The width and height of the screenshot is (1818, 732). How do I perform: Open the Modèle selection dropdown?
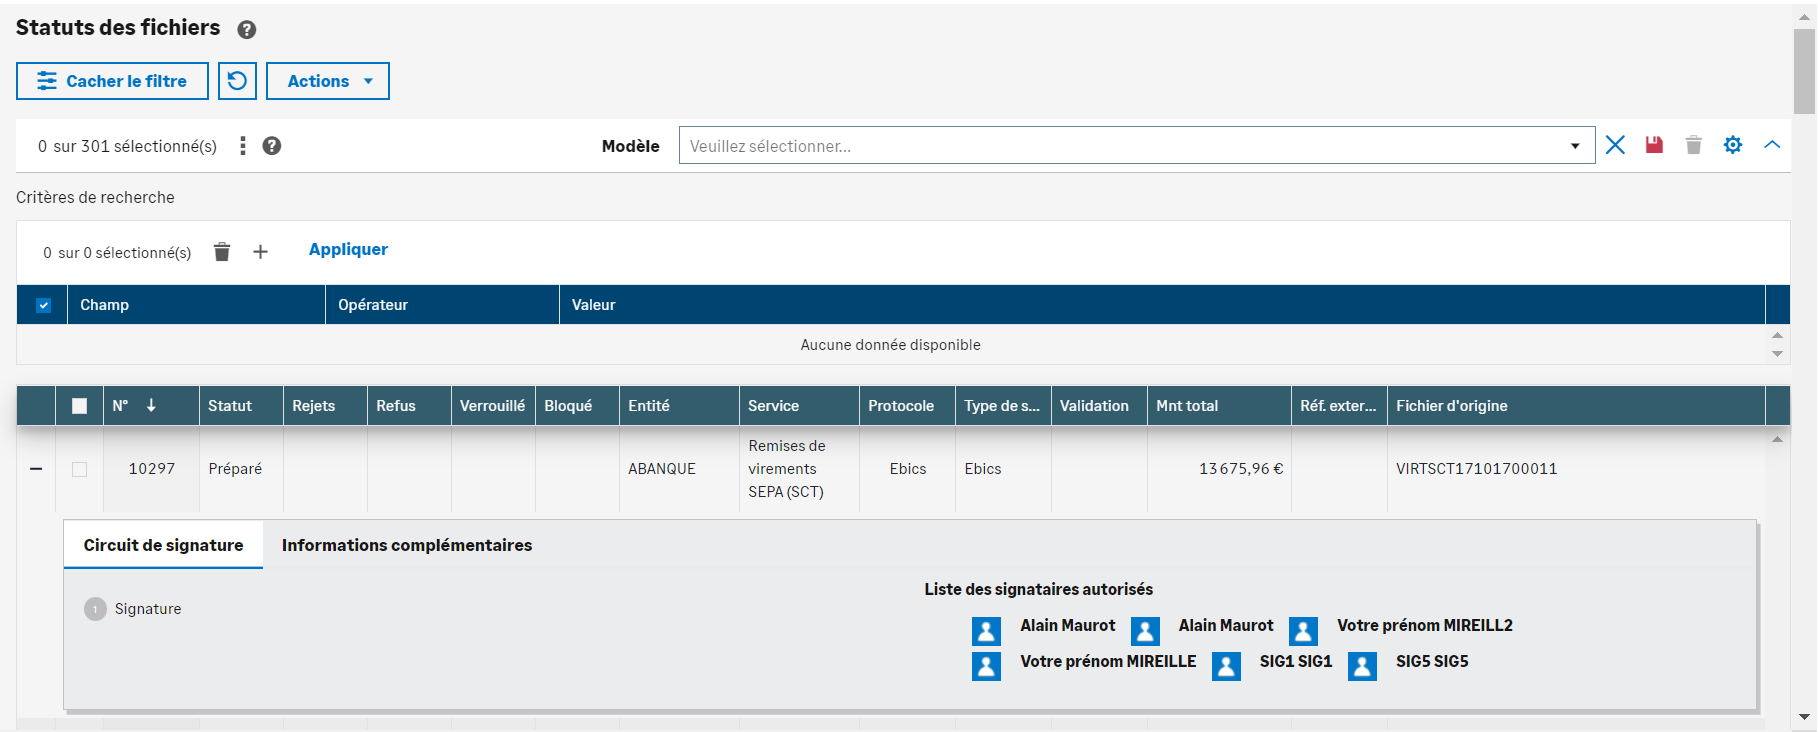point(1136,146)
